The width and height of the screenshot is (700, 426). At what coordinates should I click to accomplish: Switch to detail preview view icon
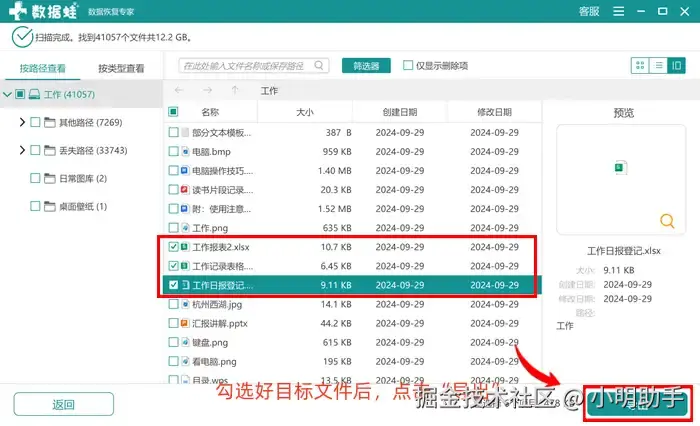676,66
